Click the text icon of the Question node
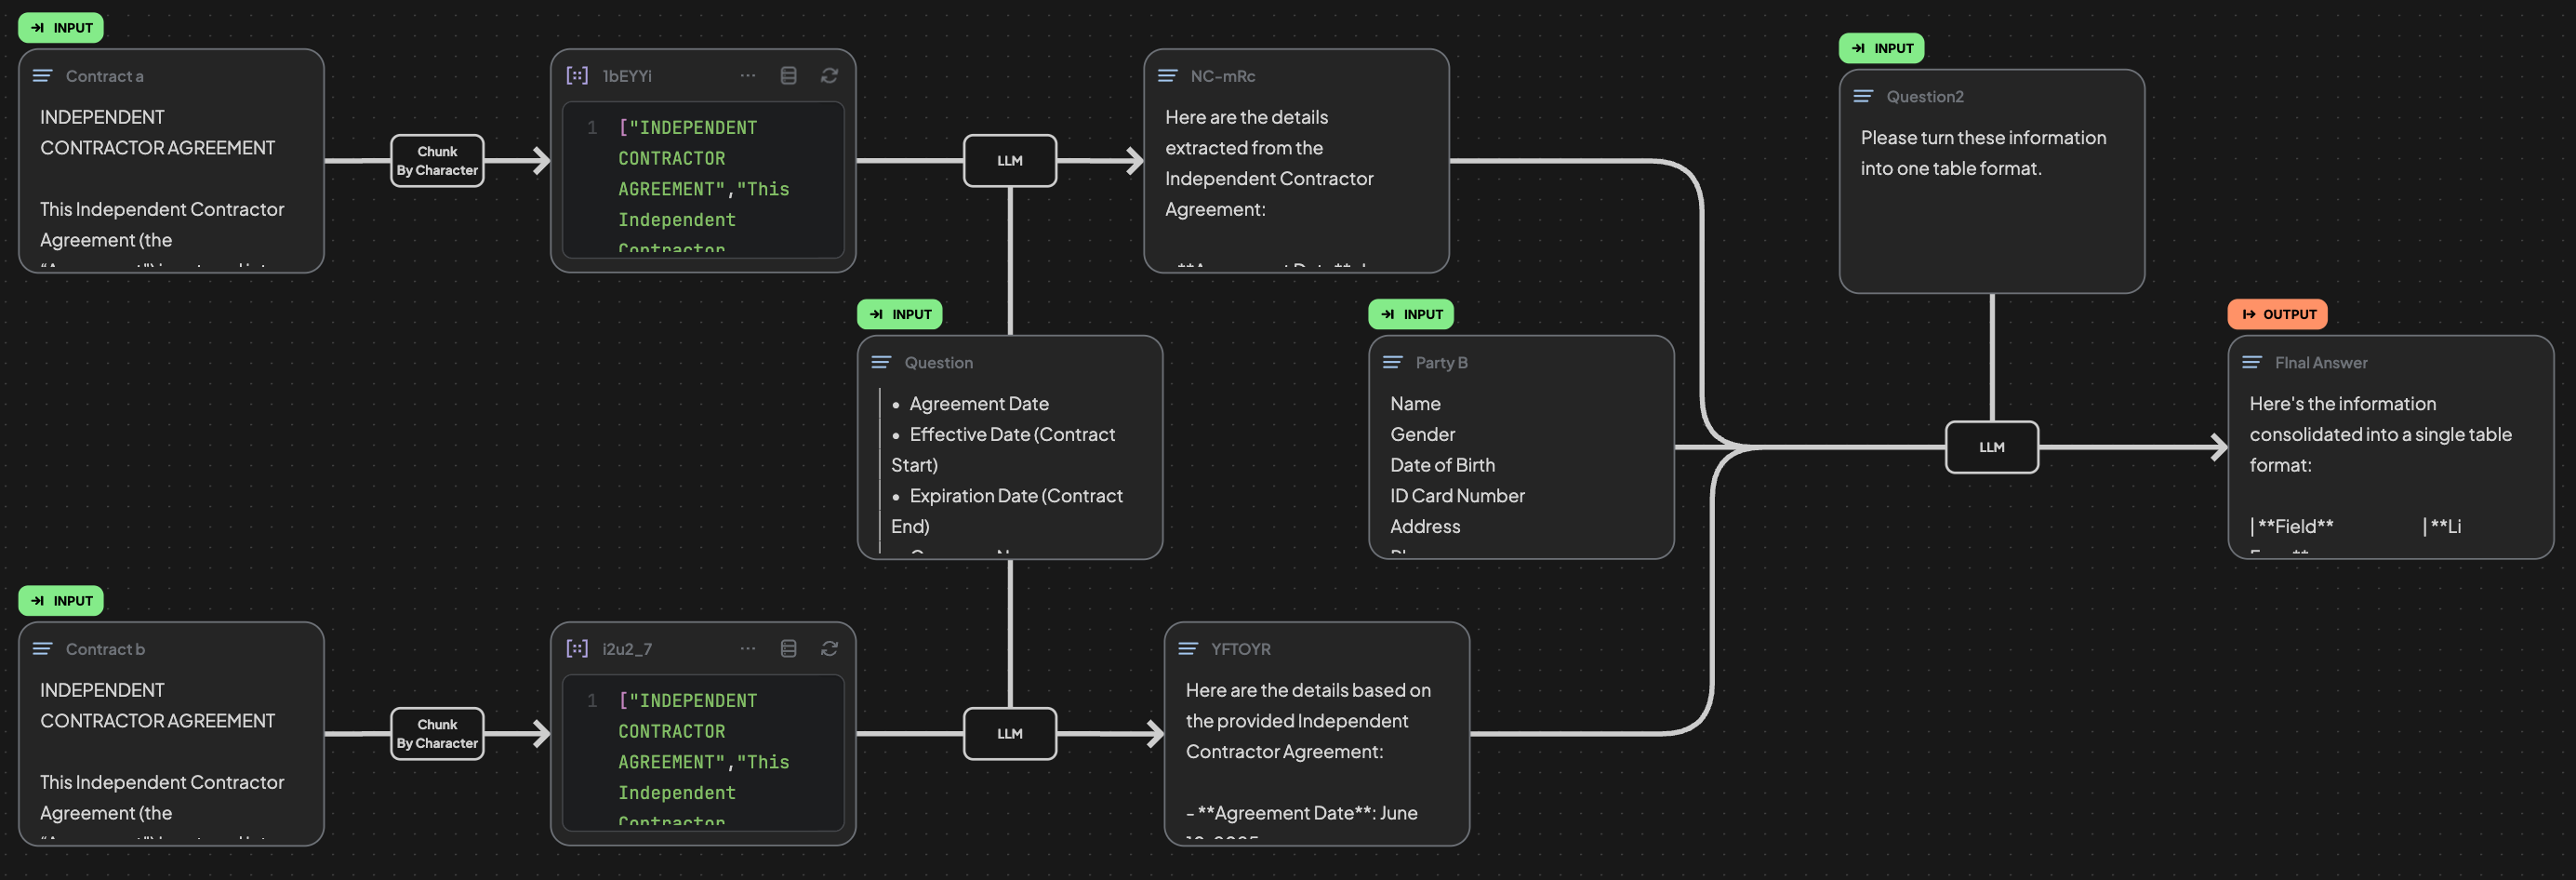Image resolution: width=2576 pixels, height=880 pixels. click(881, 363)
